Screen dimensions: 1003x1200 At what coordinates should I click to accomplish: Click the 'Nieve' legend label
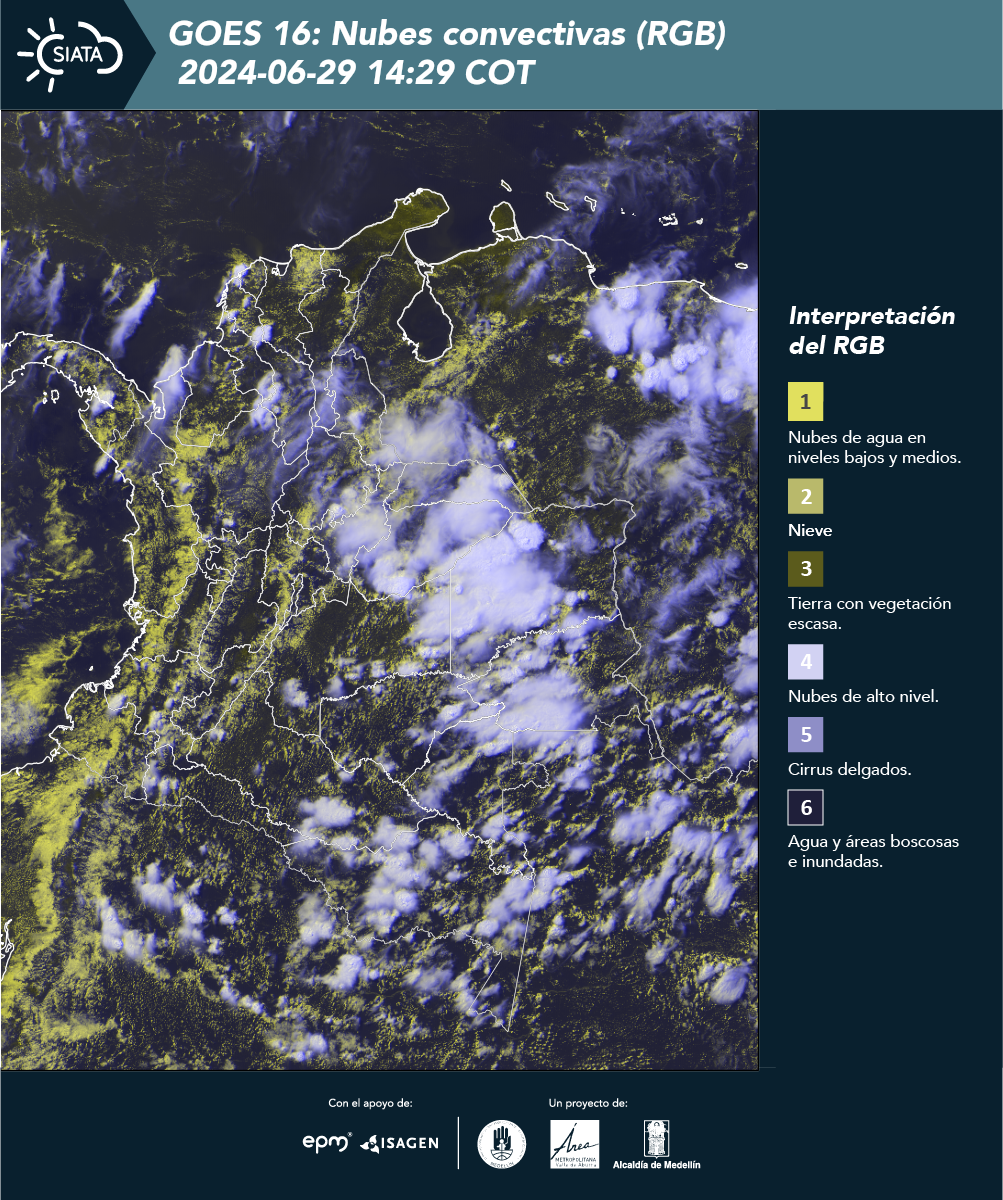[x=810, y=530]
